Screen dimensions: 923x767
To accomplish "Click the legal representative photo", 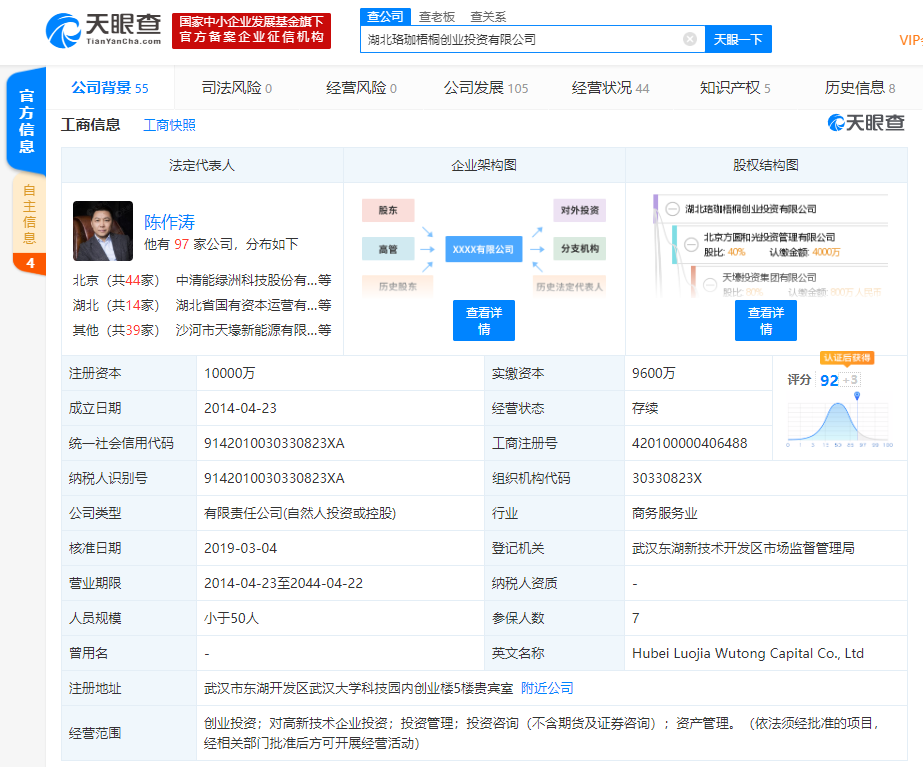I will click(x=103, y=231).
